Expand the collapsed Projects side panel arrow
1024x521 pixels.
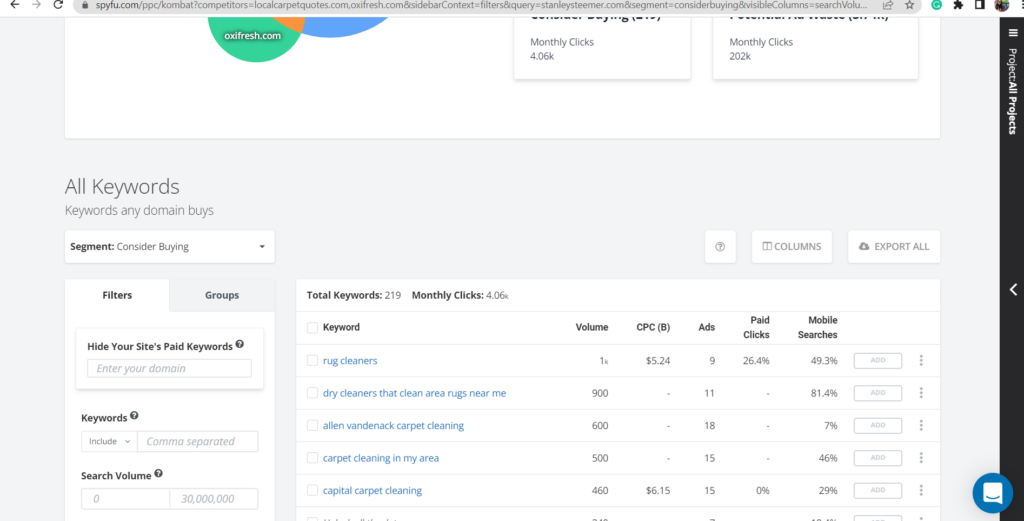tap(1012, 290)
